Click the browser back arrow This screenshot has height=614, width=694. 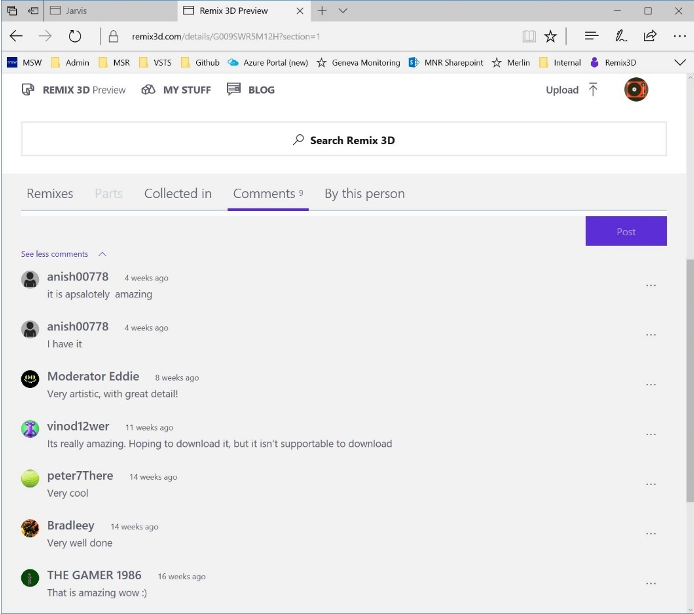16,36
